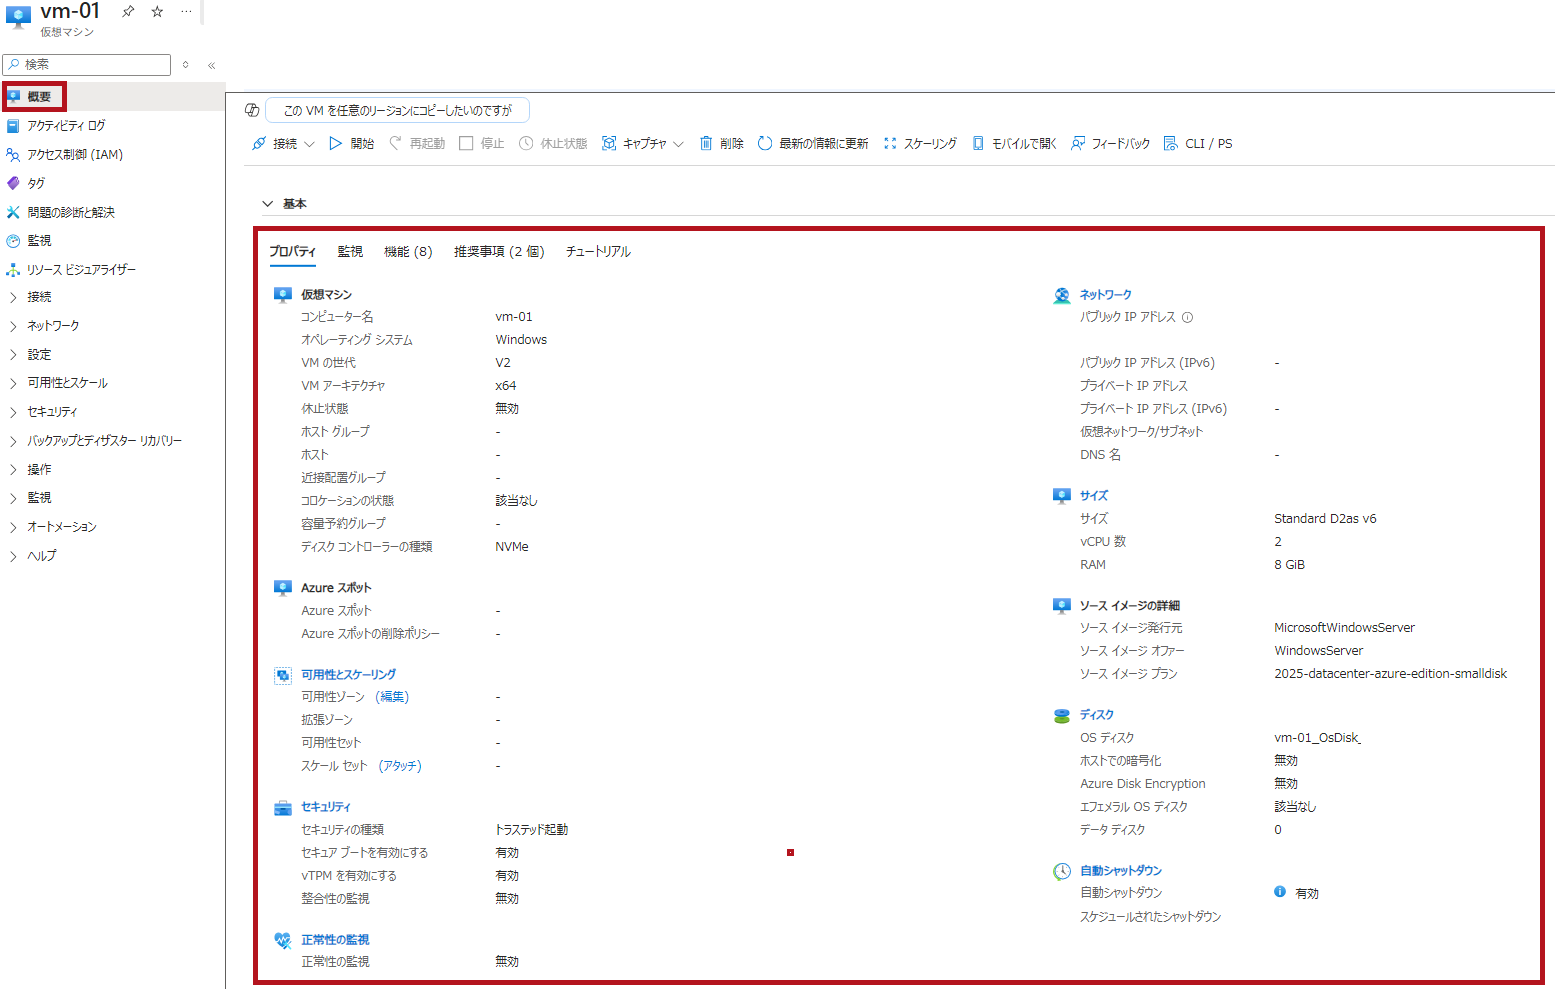The image size is (1555, 989).
Task: Open the 自動シャットダウン heading link
Action: pos(1121,871)
